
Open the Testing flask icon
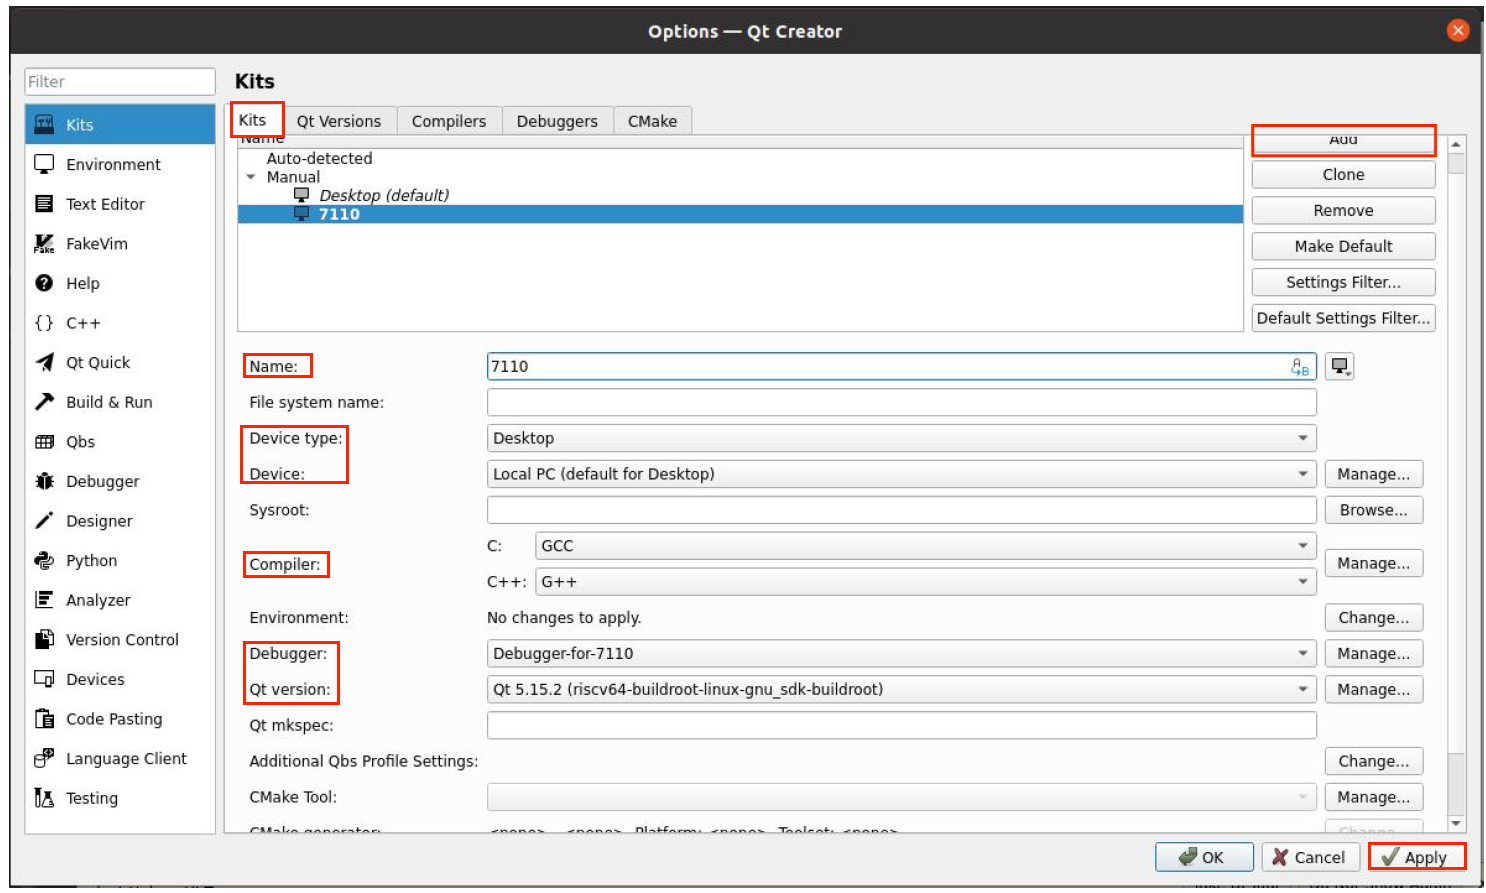tap(44, 798)
